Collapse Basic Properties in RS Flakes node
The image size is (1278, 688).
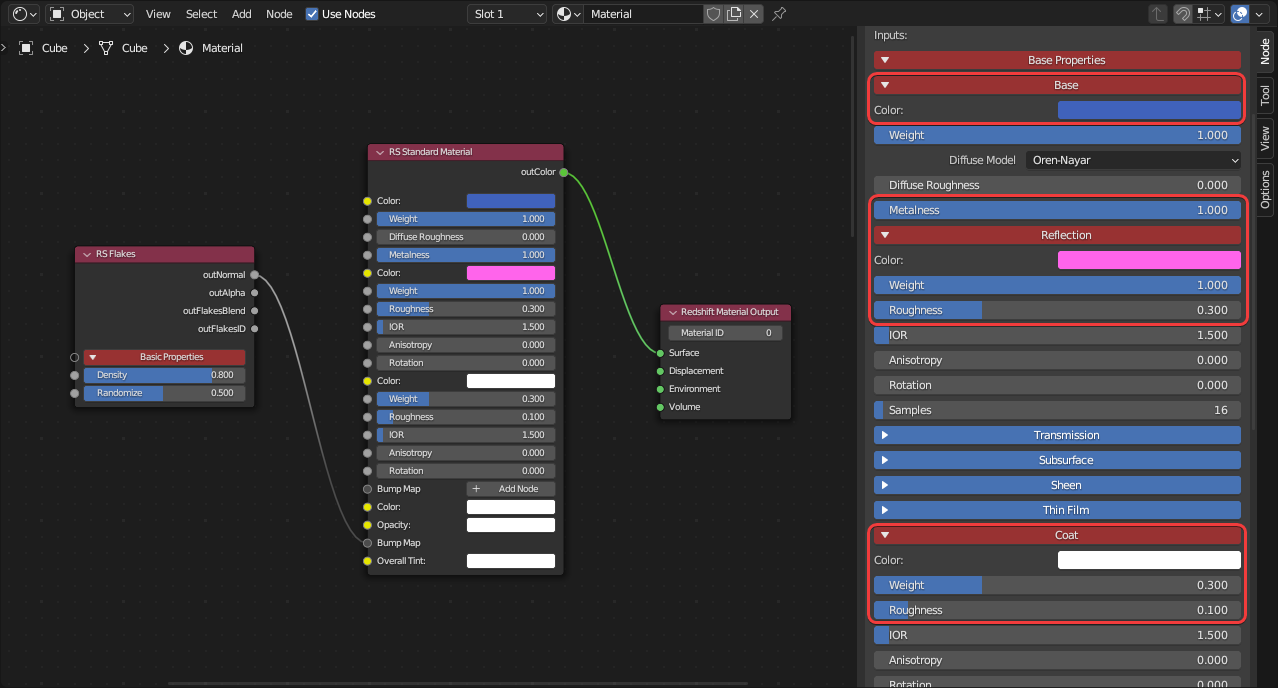pyautogui.click(x=164, y=357)
